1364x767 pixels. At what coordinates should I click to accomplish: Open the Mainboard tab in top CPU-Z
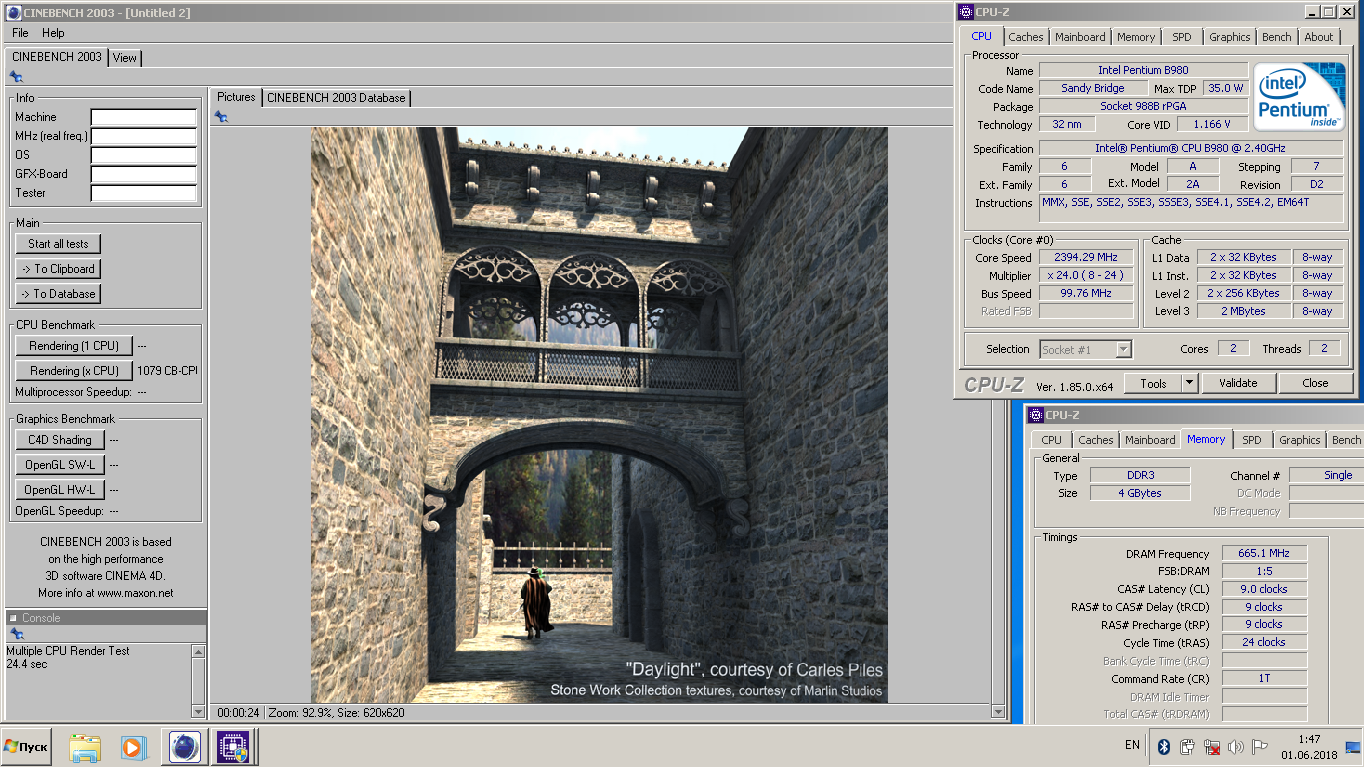1080,37
